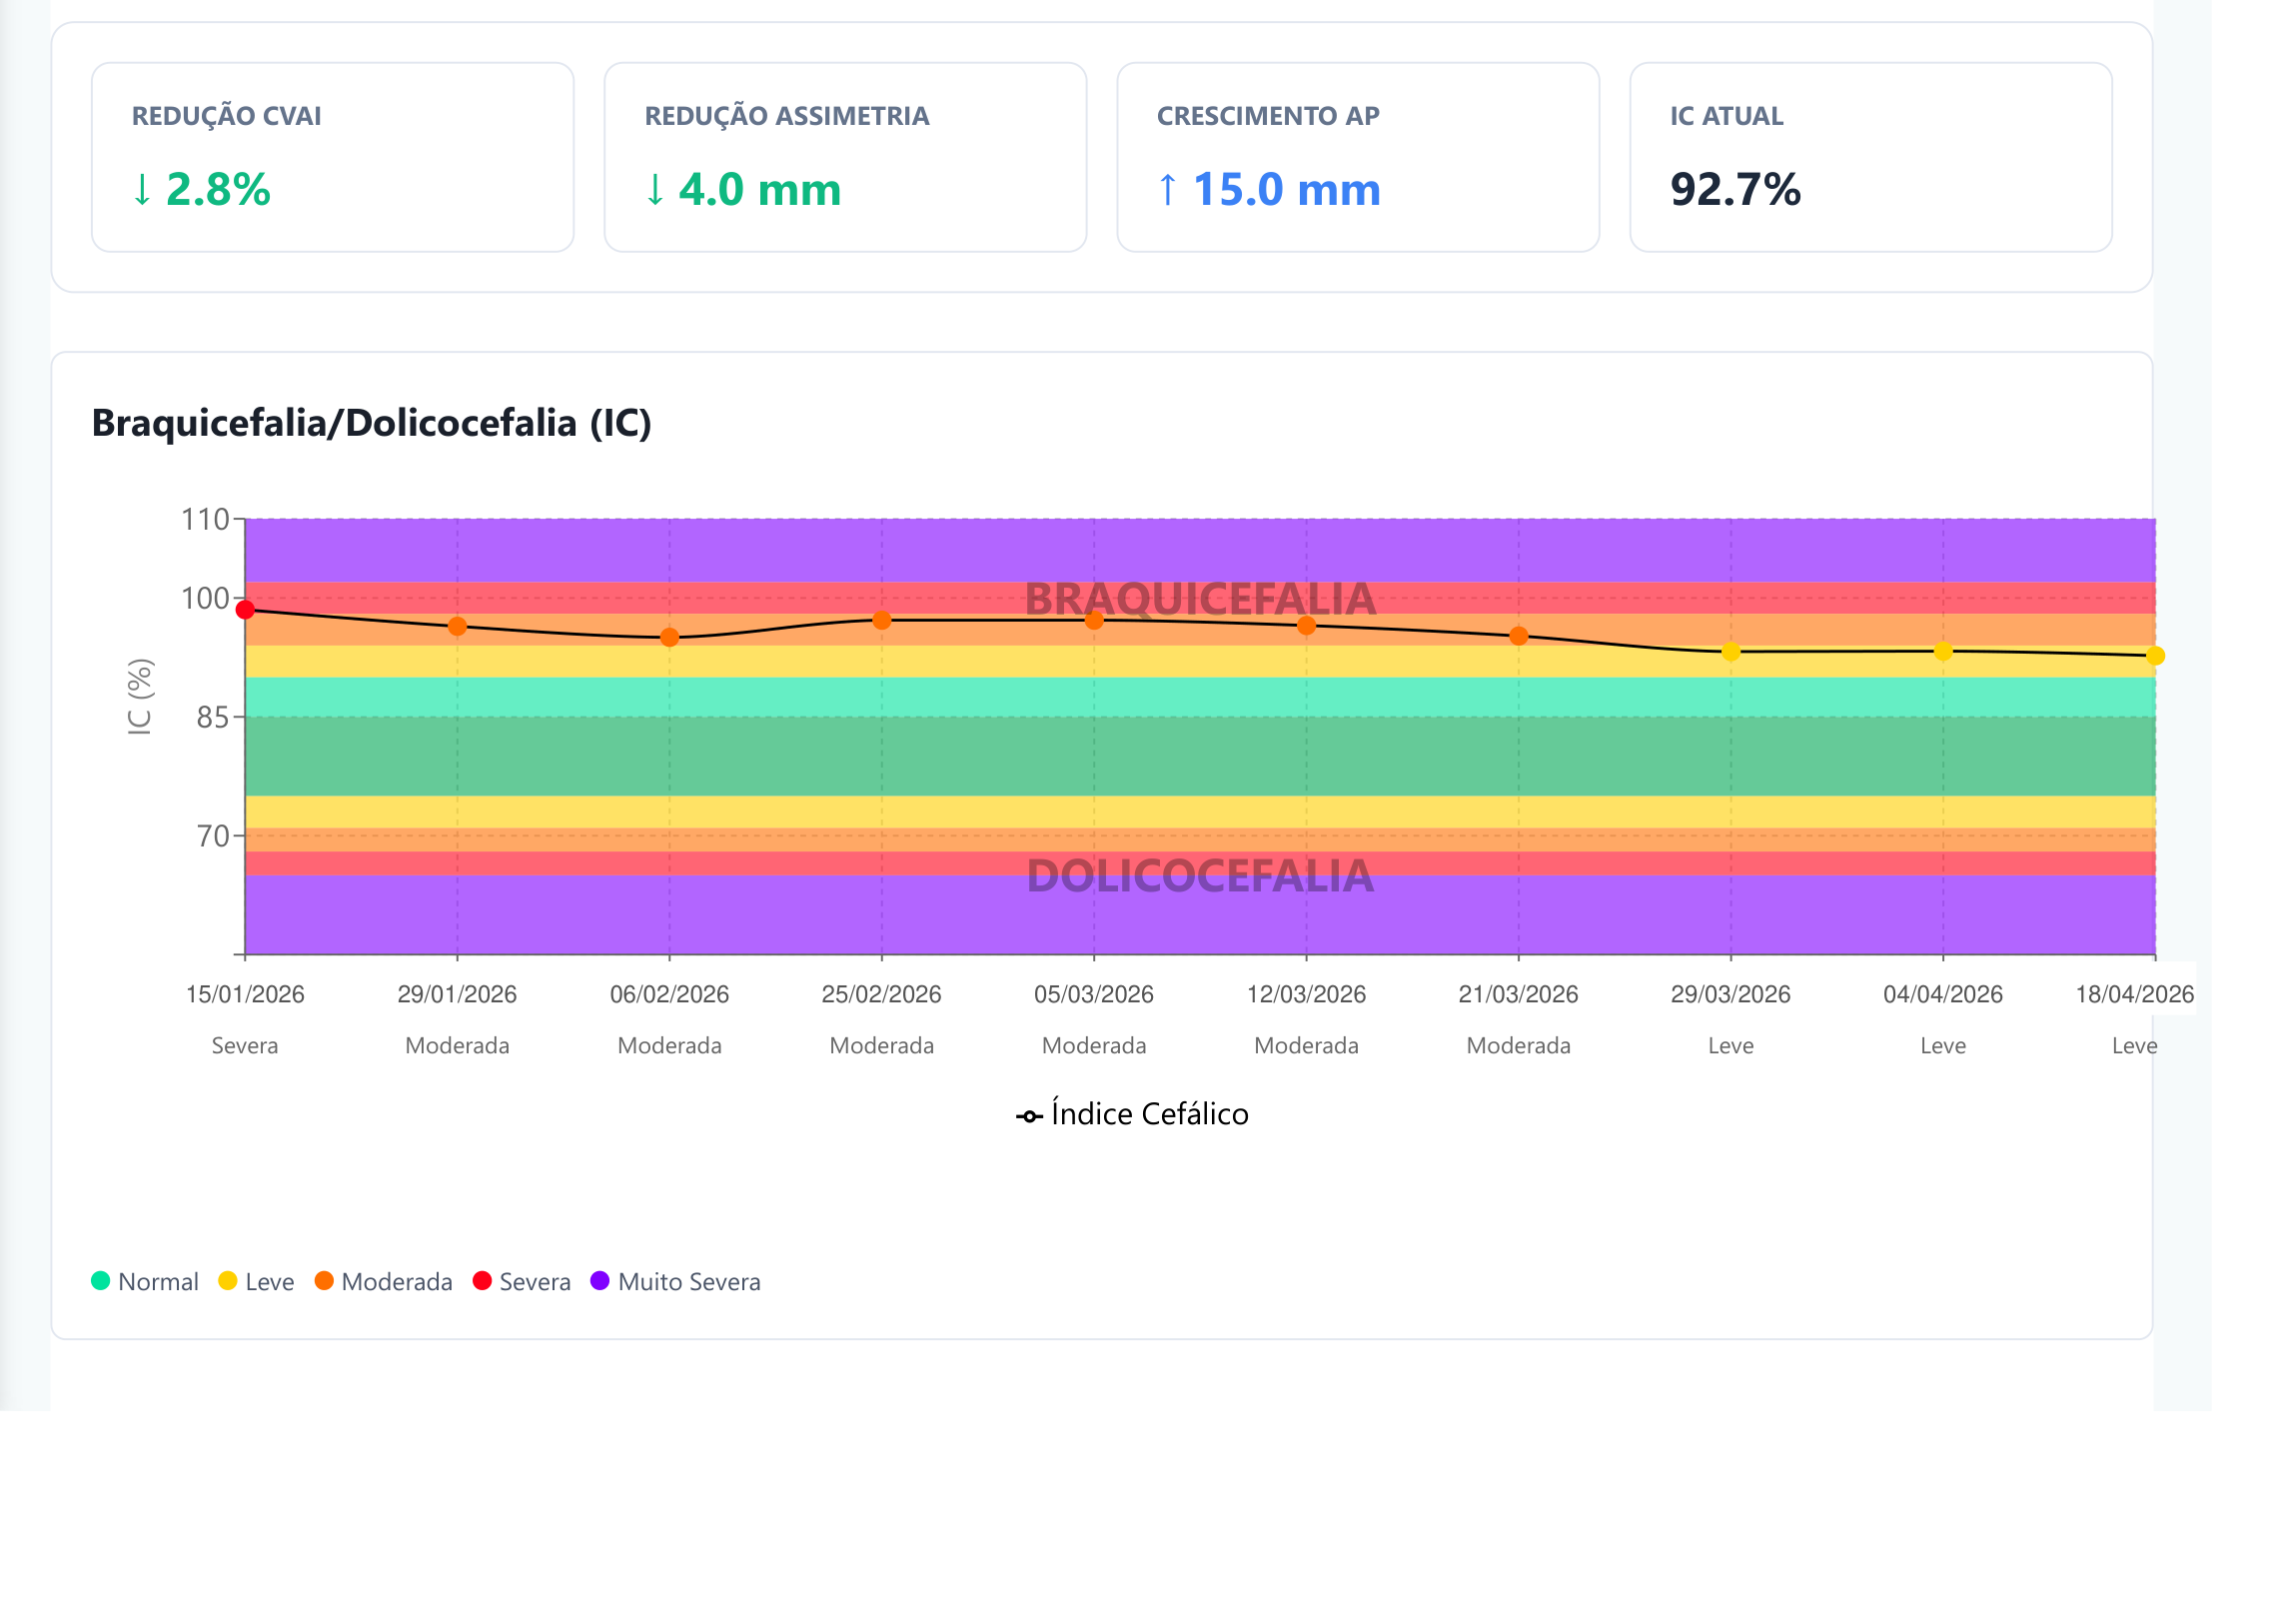
Task: Click the orange data point for 12/03/2026
Action: pos(1306,626)
